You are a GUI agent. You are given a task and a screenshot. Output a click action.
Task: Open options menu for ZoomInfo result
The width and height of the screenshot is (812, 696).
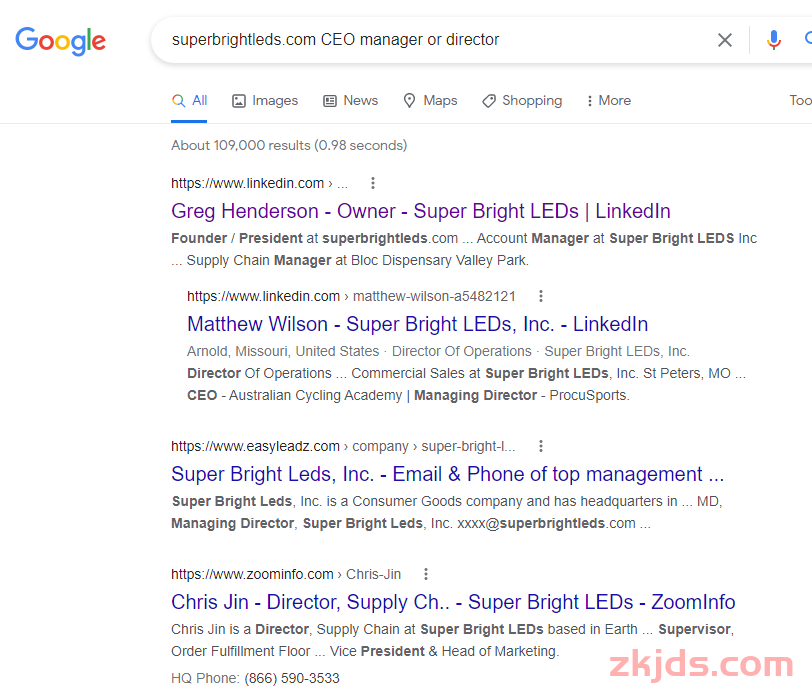[426, 574]
